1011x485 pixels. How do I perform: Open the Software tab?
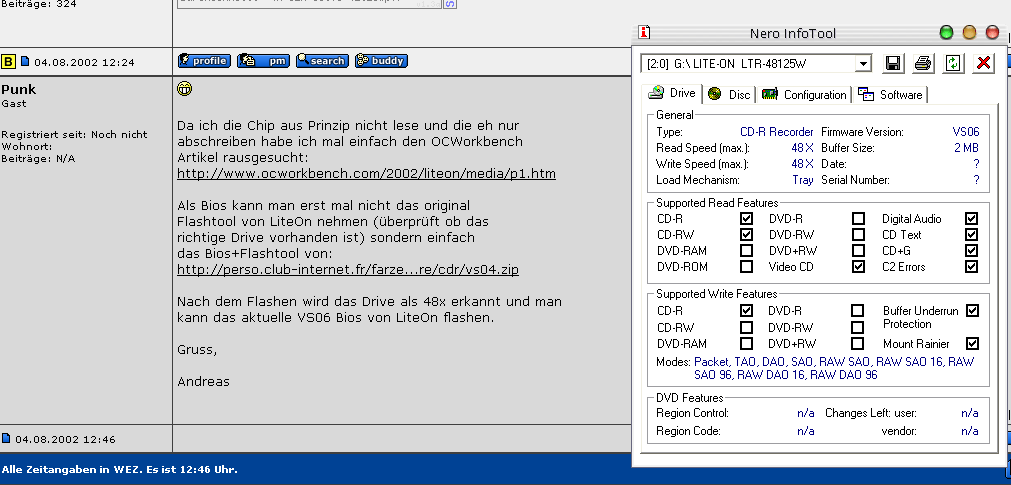(890, 95)
